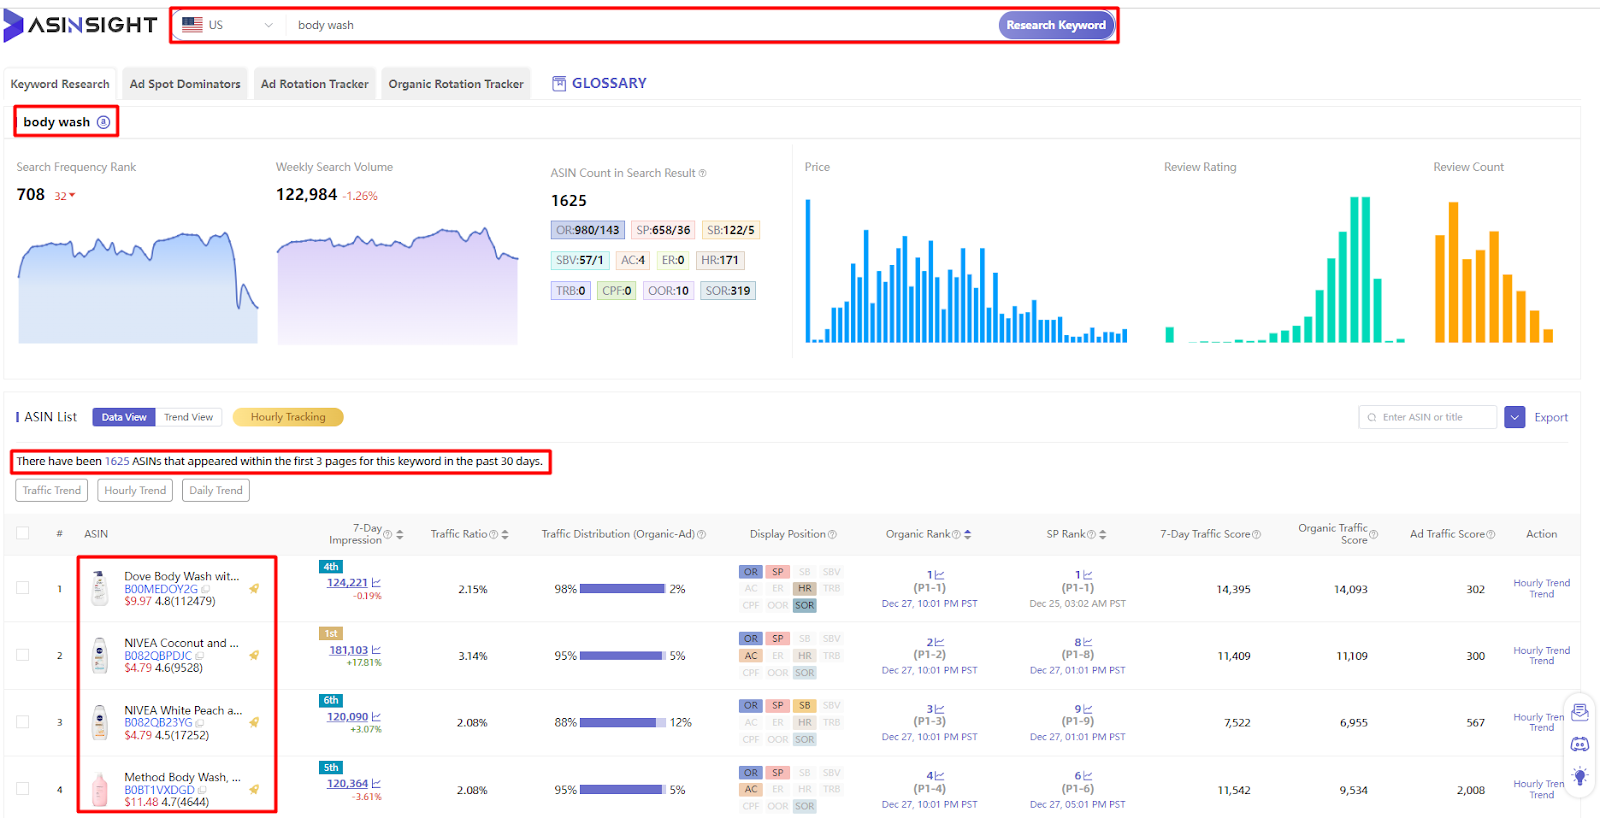Click the Traffic Trend button

(52, 490)
